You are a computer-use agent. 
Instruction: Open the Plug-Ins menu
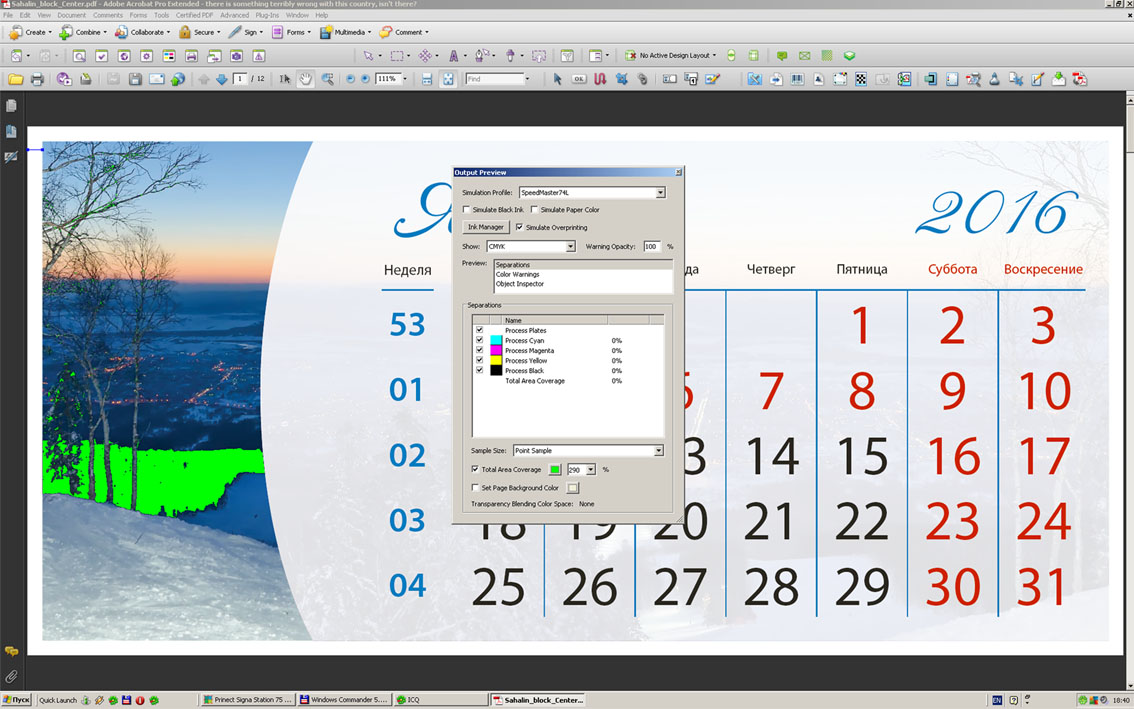[268, 15]
